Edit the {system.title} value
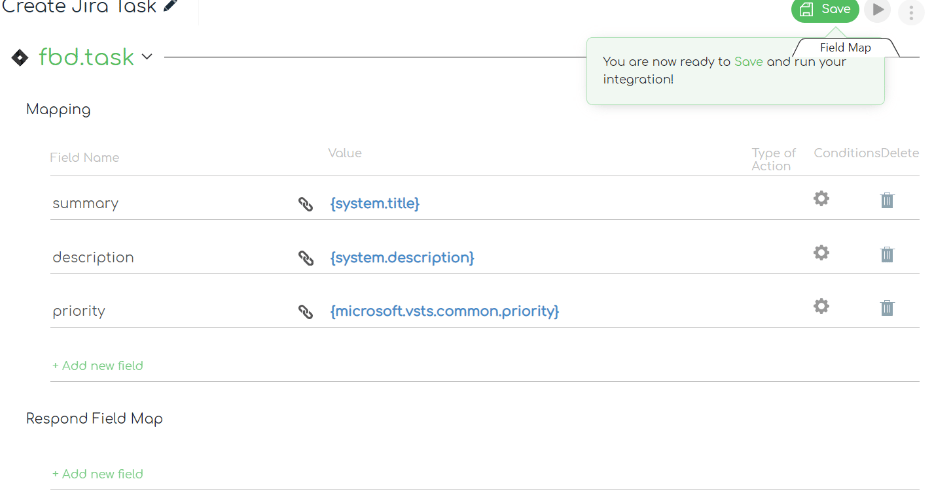This screenshot has height=492, width=928. coord(375,204)
